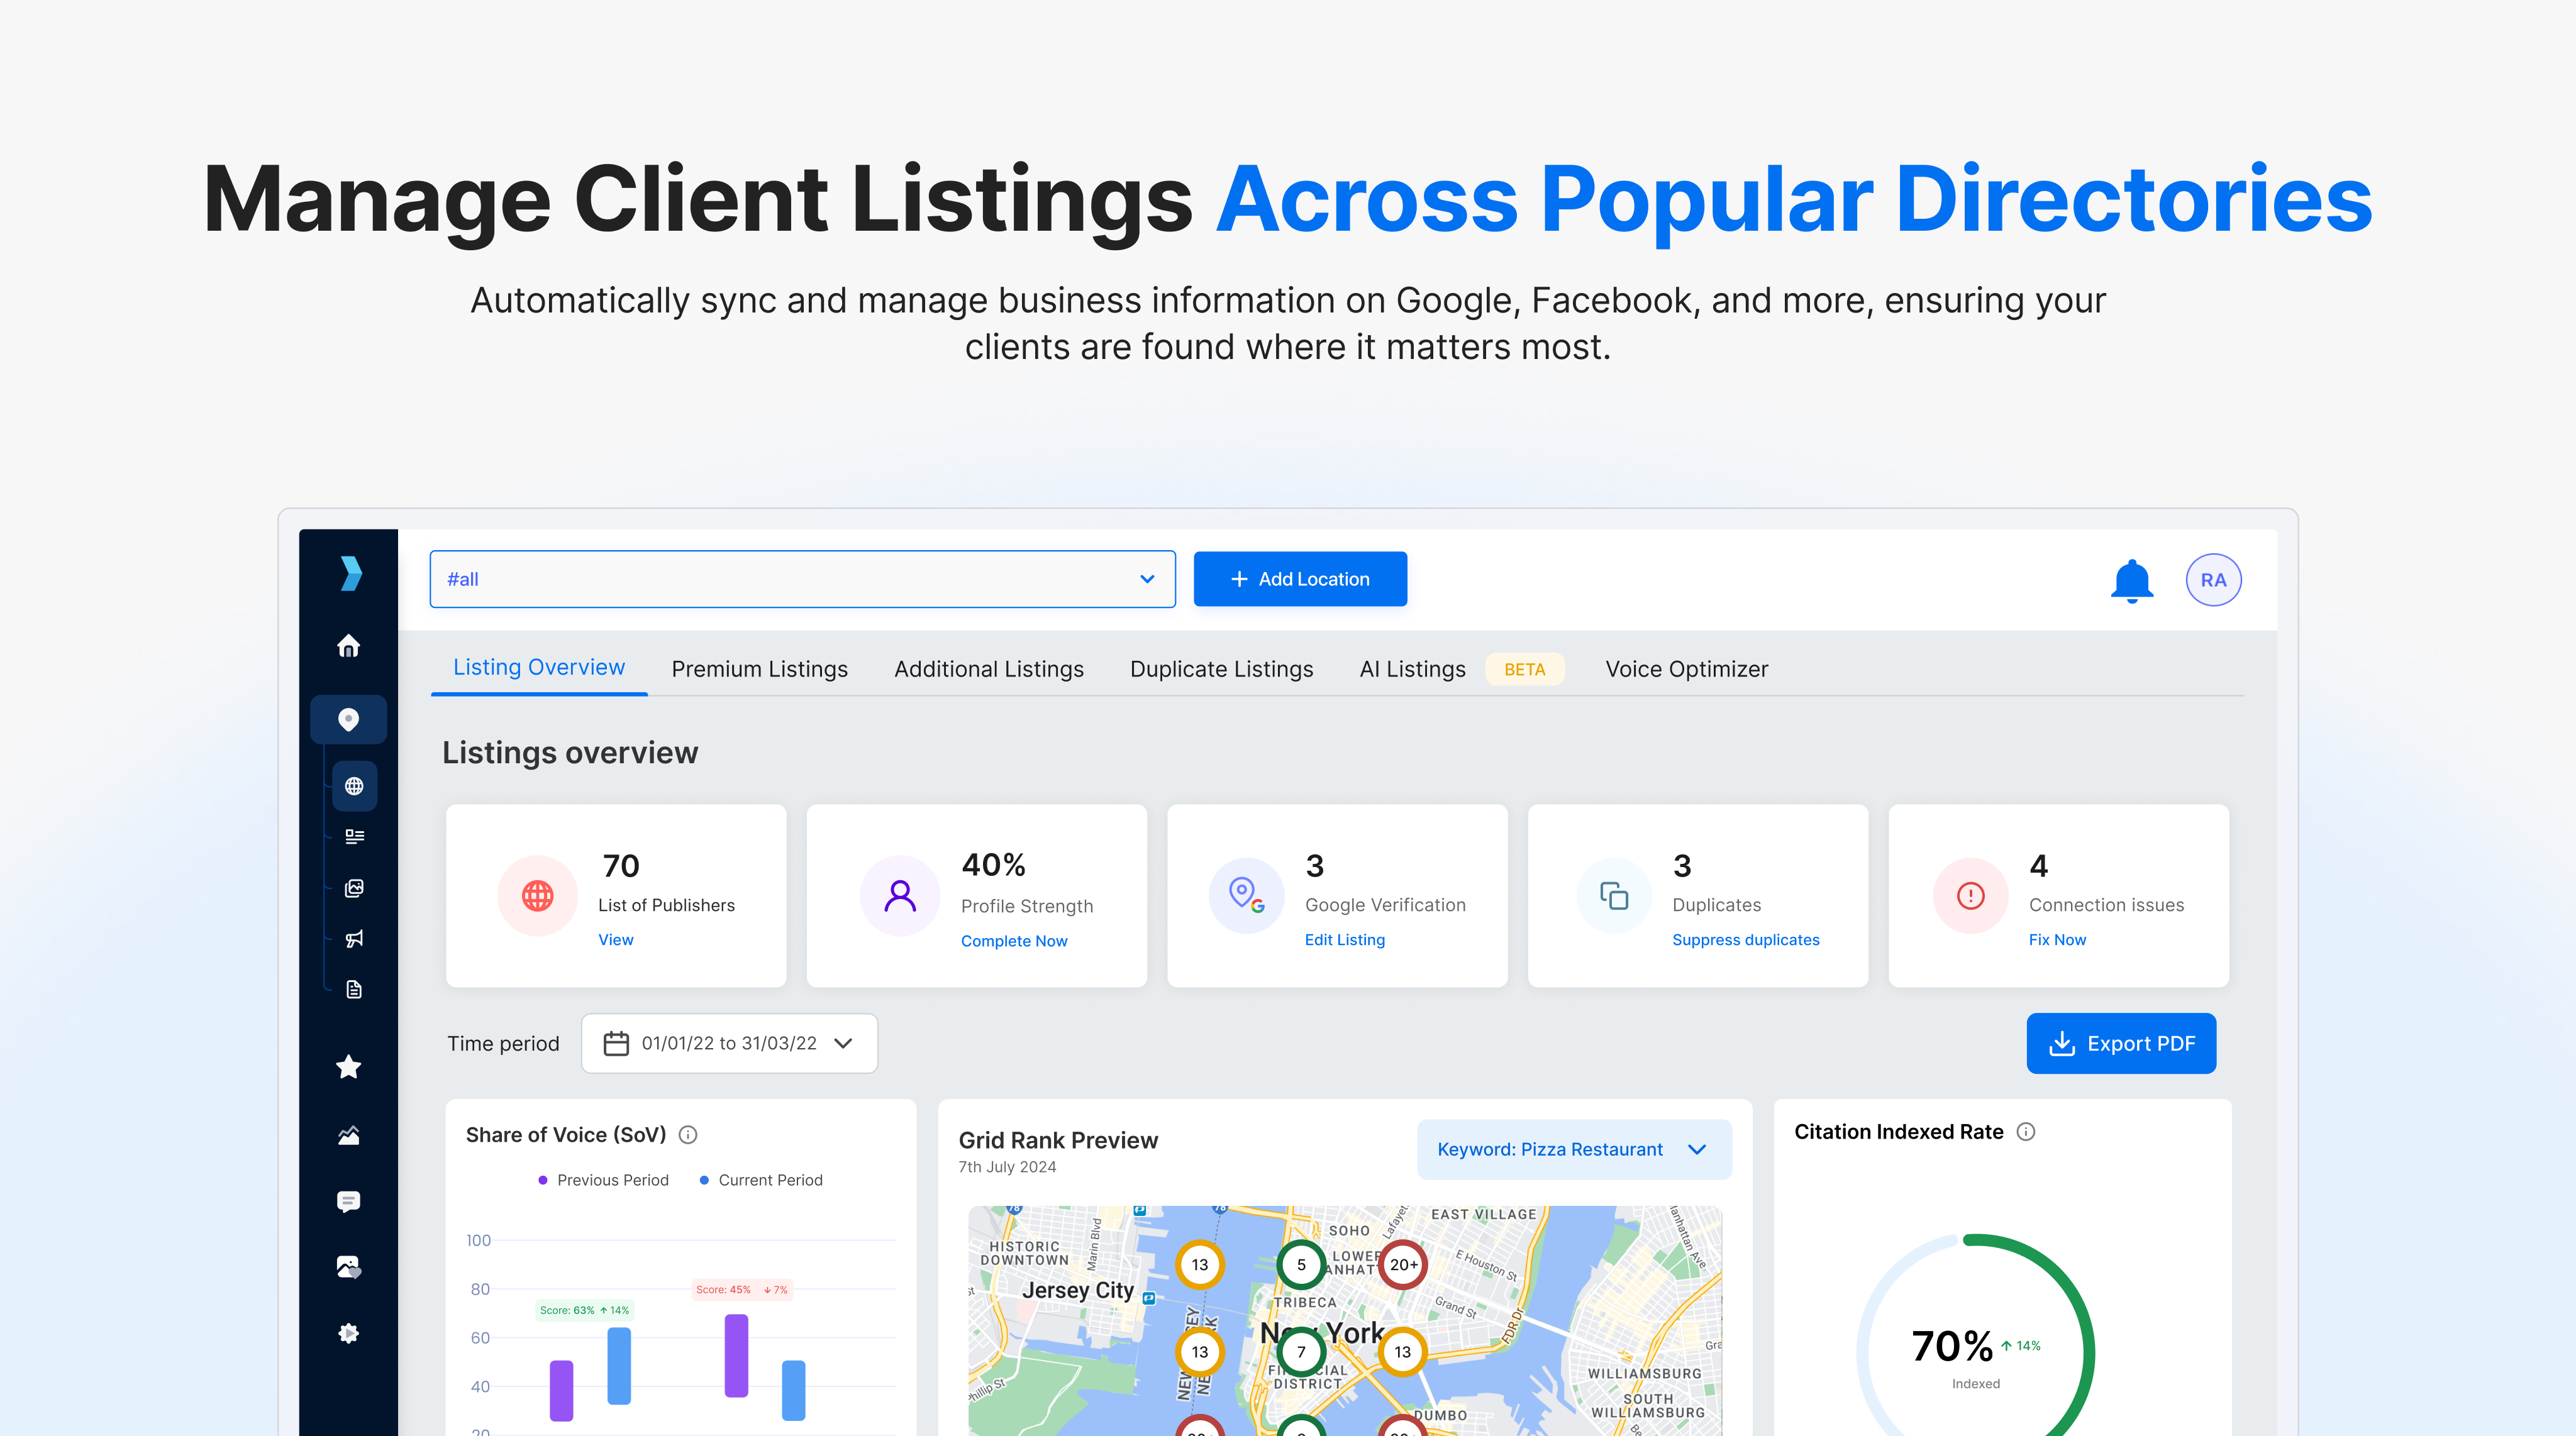Click grid rank marker labeled 5 on map
This screenshot has width=2576, height=1436.
coord(1300,1264)
